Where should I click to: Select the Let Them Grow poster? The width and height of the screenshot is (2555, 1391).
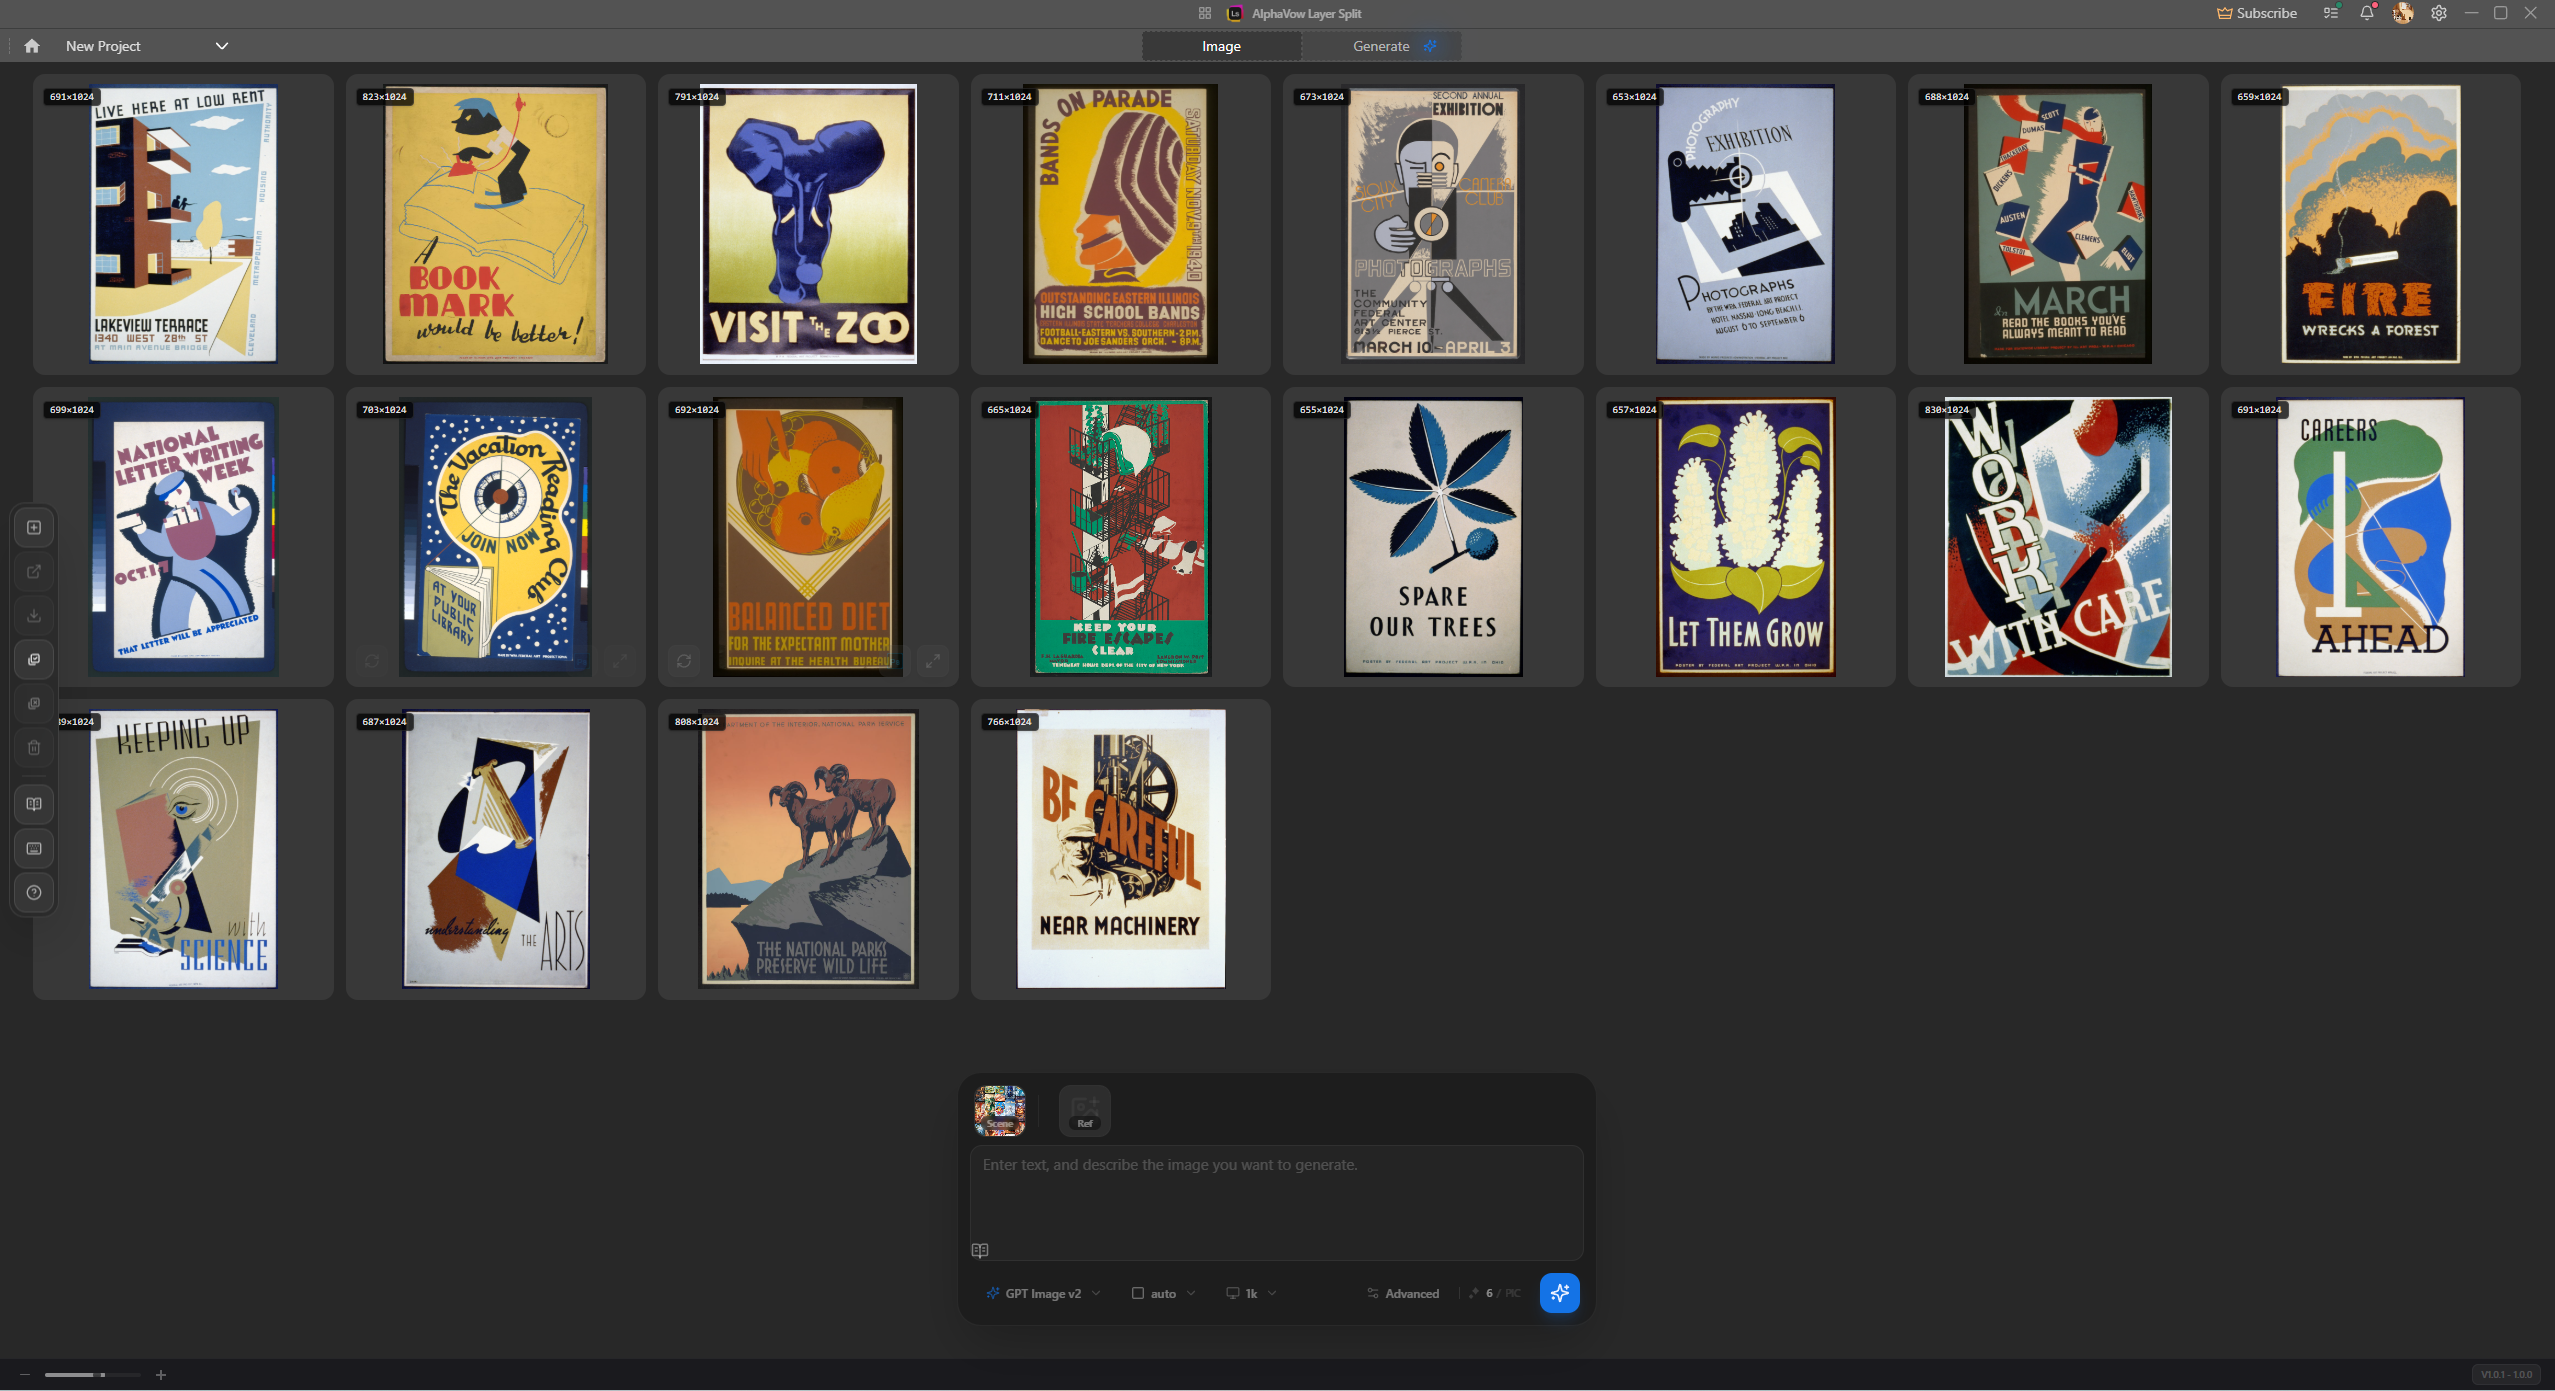click(x=1746, y=537)
